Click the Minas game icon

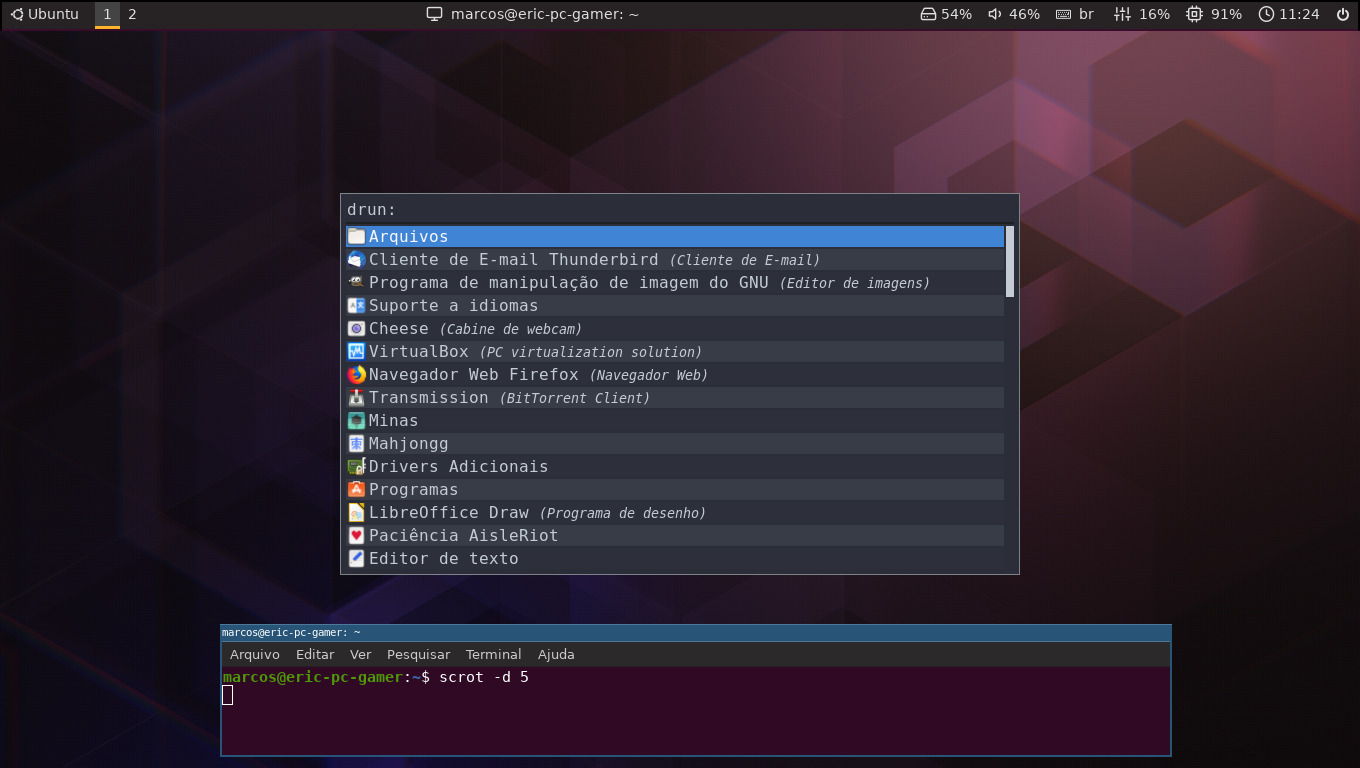(x=356, y=420)
